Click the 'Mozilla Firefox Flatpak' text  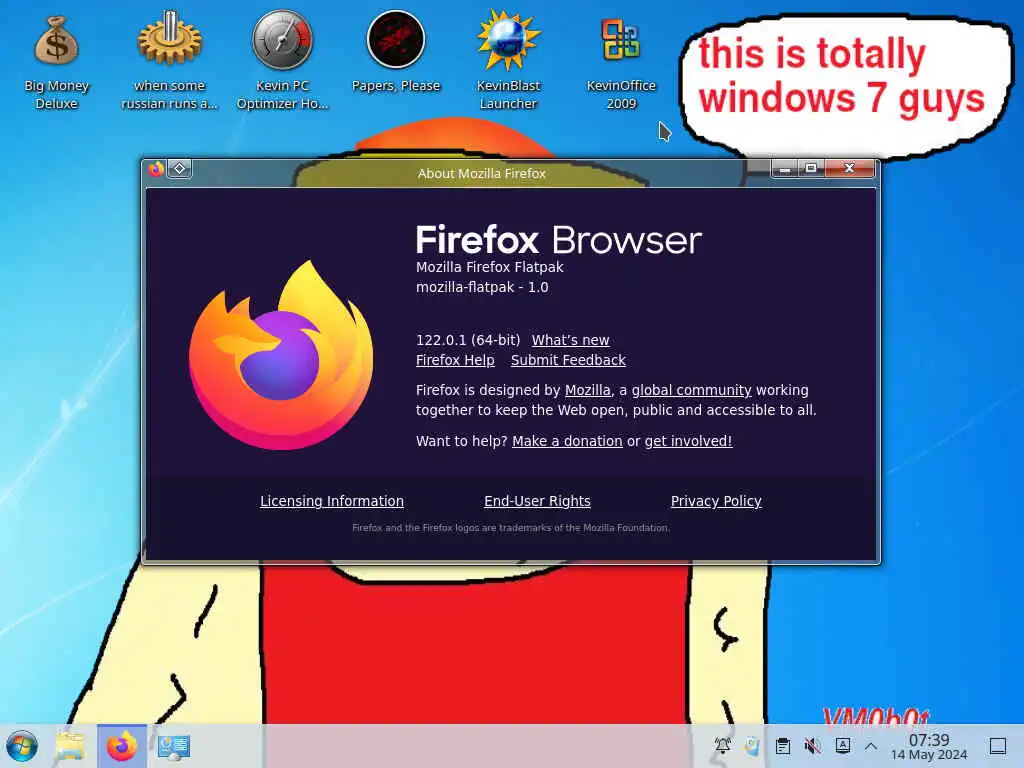pyautogui.click(x=490, y=267)
